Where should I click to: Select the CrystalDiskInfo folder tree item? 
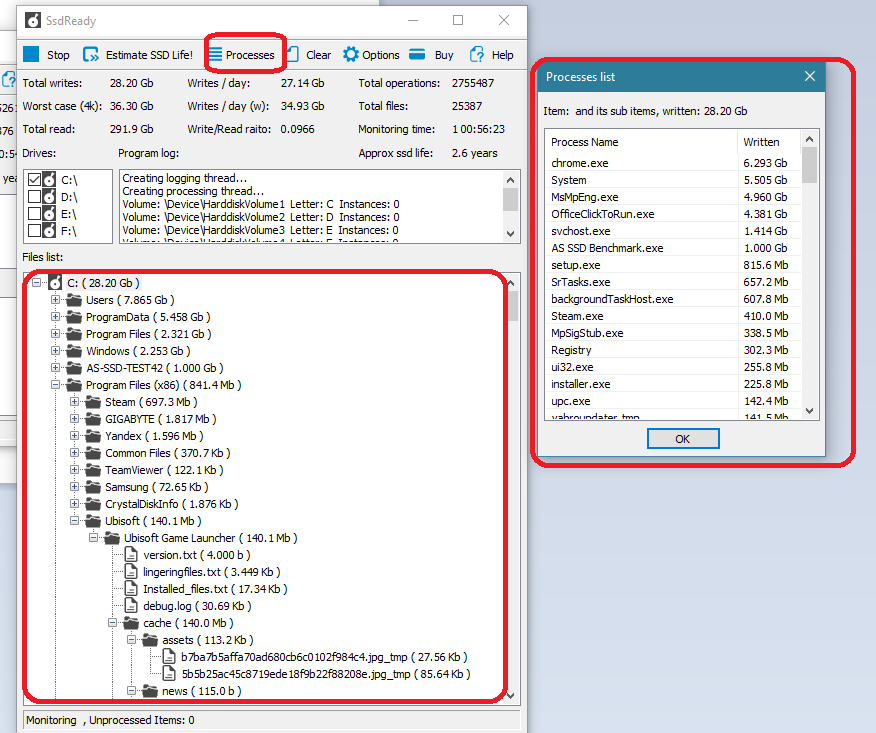(x=172, y=504)
